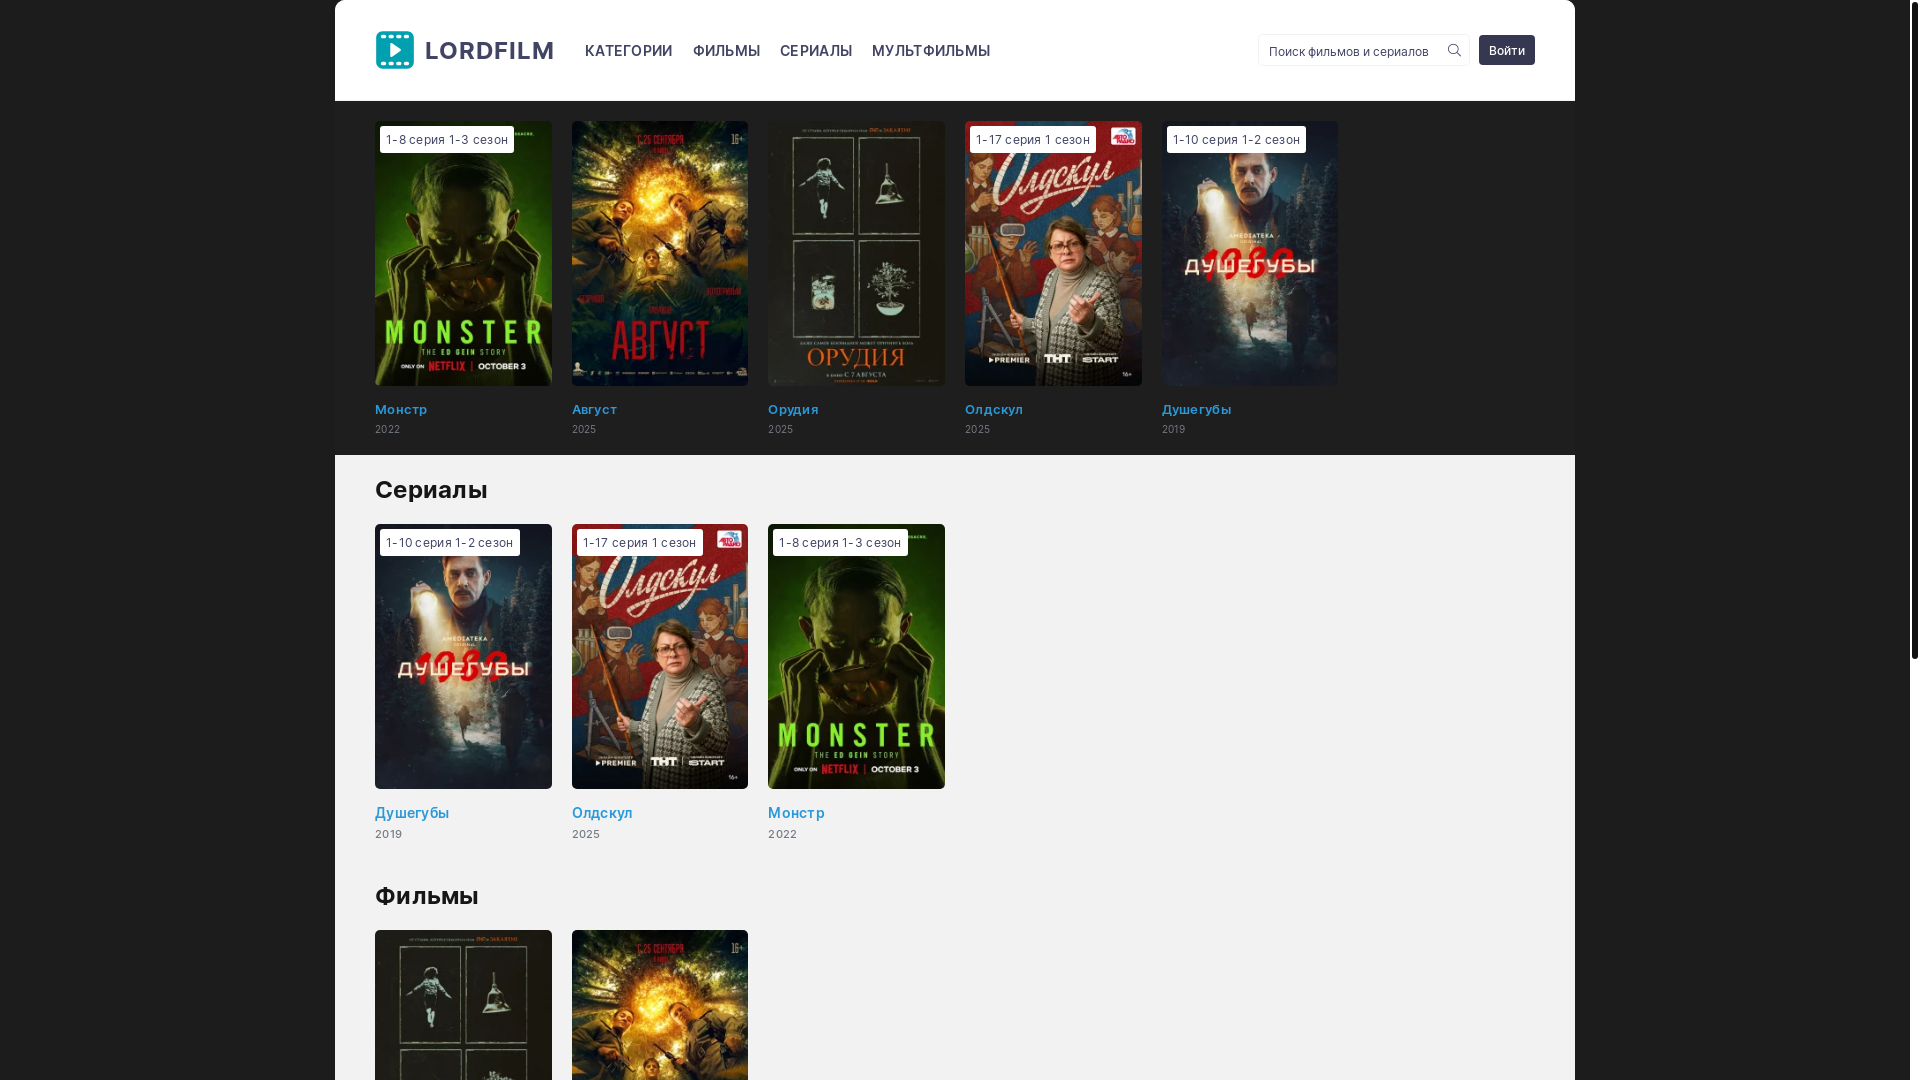Go to the СЕРИАЛЫ section
Screen dimensions: 1920x1080
[816, 51]
